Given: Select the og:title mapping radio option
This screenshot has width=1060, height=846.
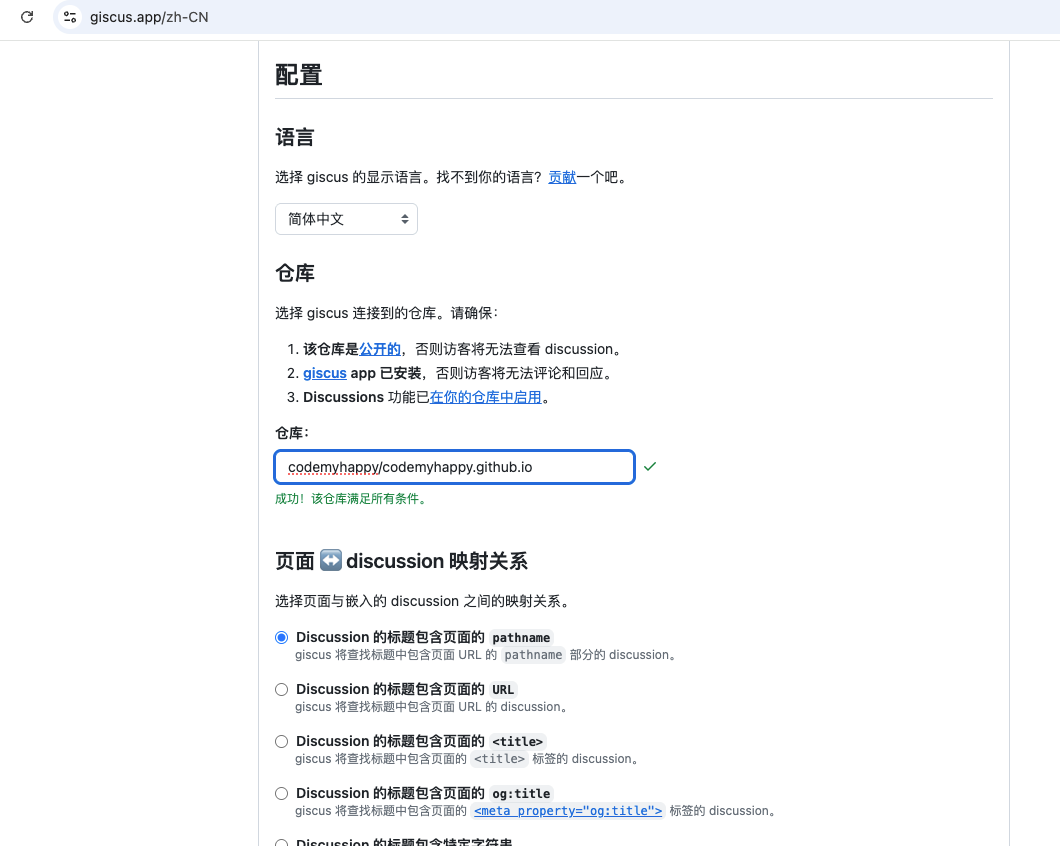Looking at the screenshot, I should pos(281,794).
